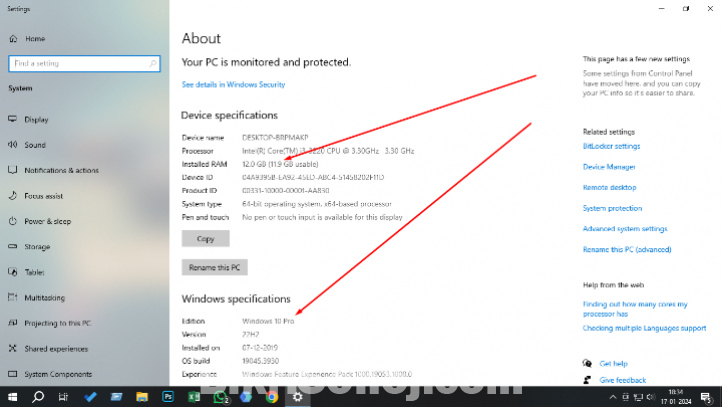
Task: Open Focus assist settings
Action: (43, 196)
